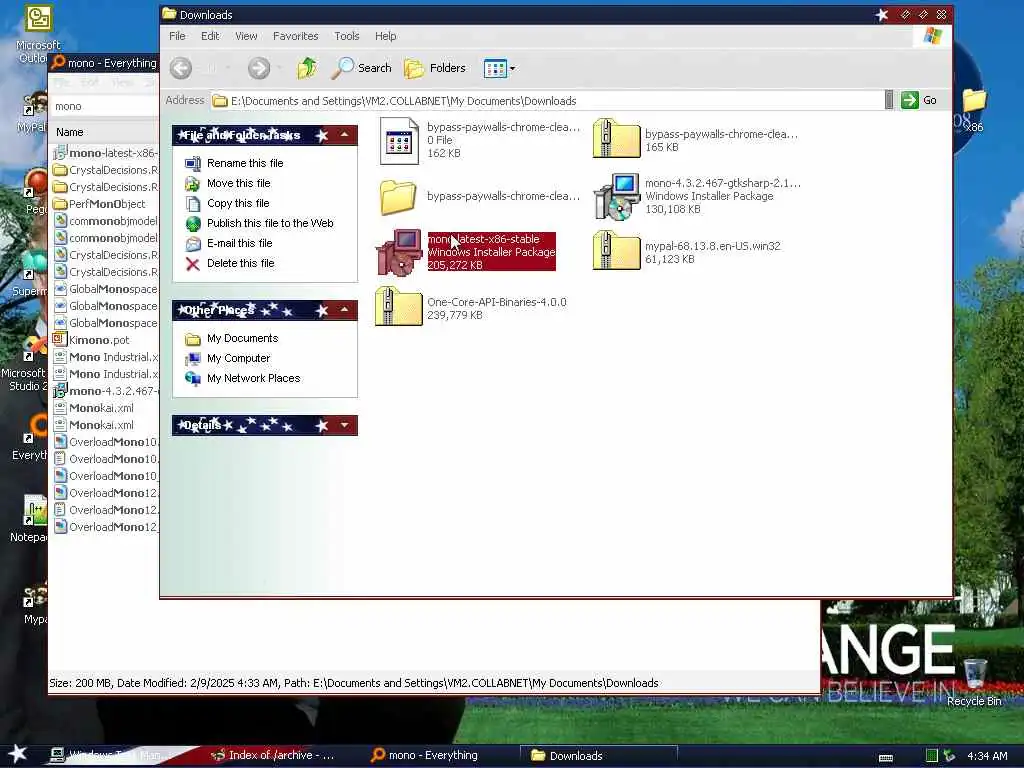Open My Computer in Other Places
This screenshot has width=1024, height=768.
[238, 359]
